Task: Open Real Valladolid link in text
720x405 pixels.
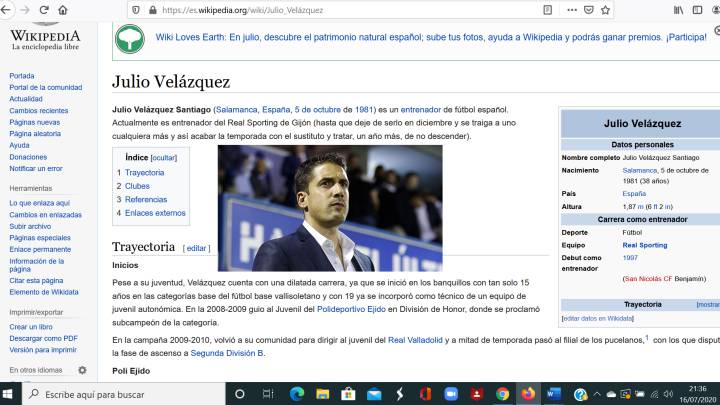Action: (x=415, y=340)
